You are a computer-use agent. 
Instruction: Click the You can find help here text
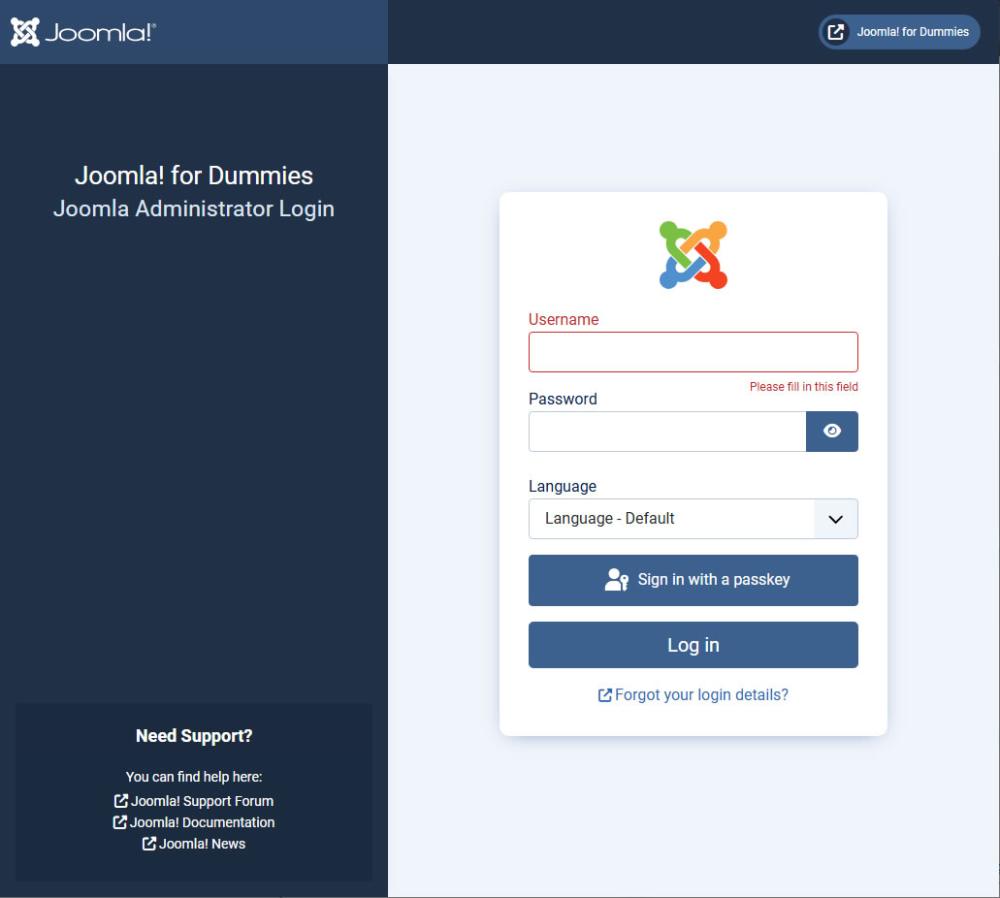[194, 777]
